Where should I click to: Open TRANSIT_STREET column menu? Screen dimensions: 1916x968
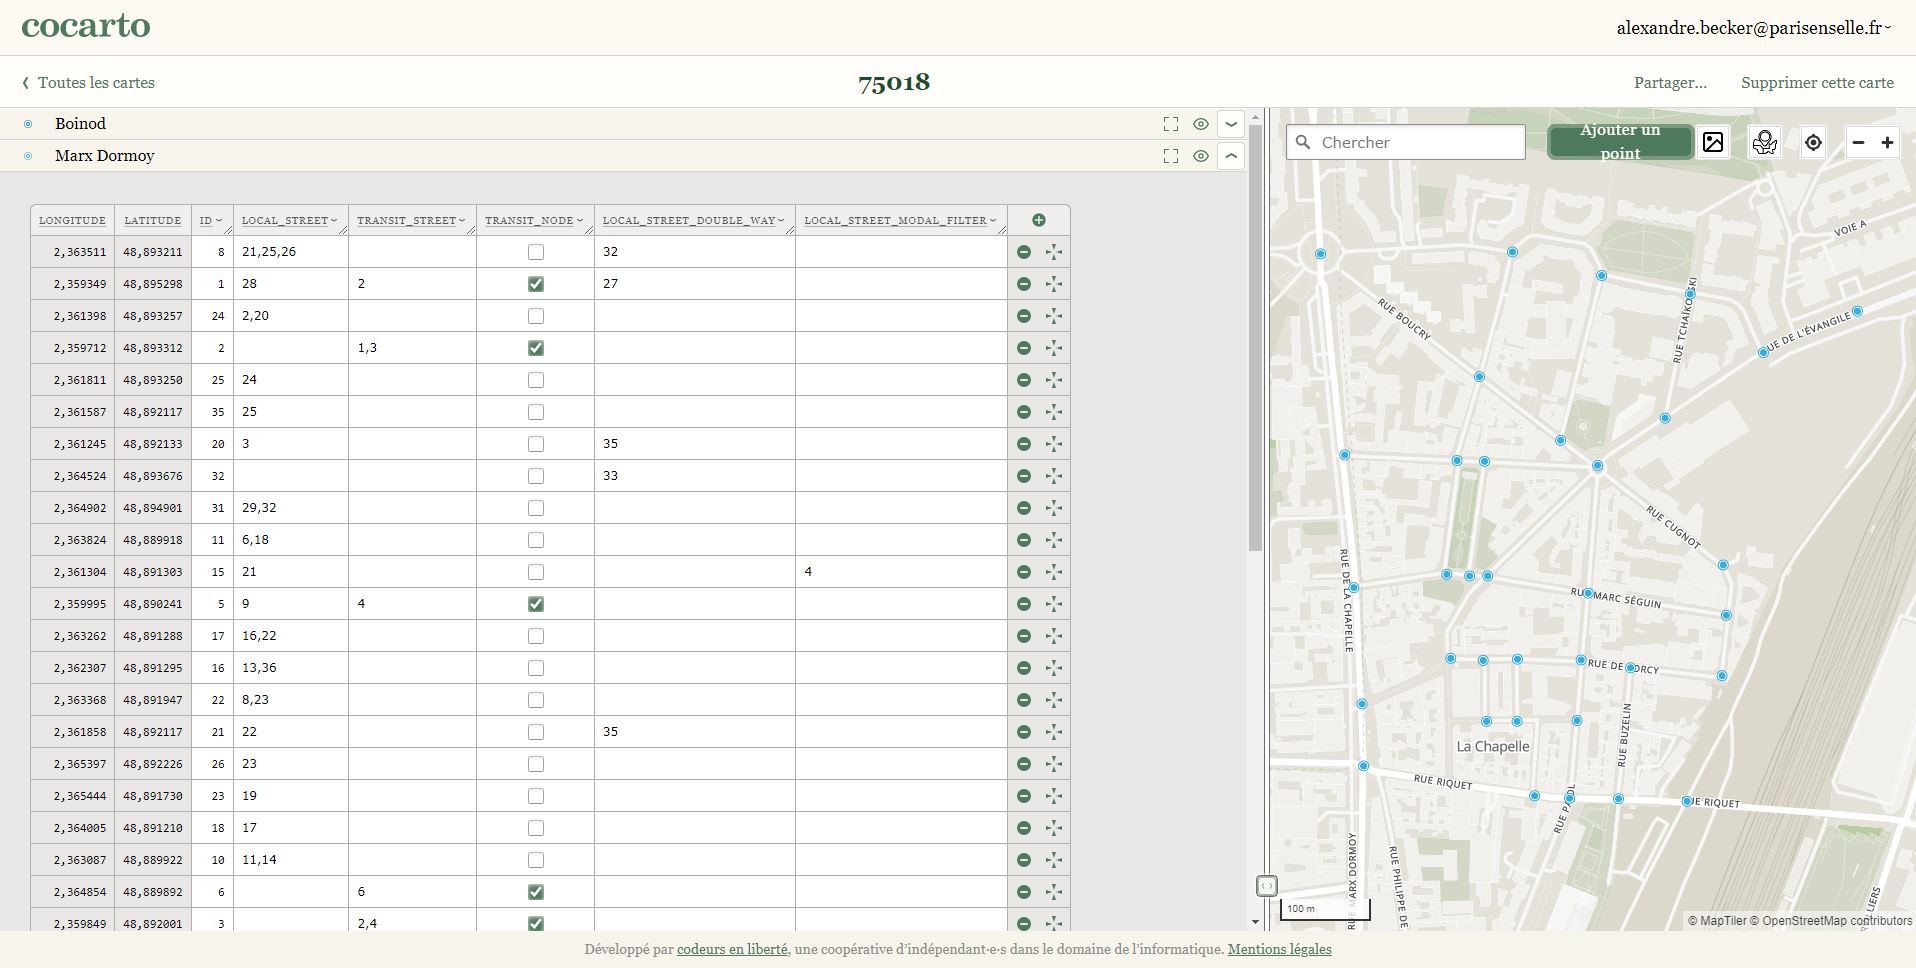tap(462, 221)
